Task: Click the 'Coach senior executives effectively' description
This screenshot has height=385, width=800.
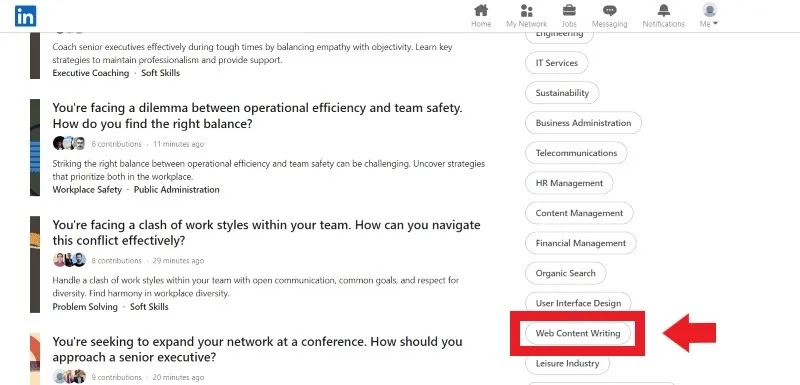Action: [253, 54]
